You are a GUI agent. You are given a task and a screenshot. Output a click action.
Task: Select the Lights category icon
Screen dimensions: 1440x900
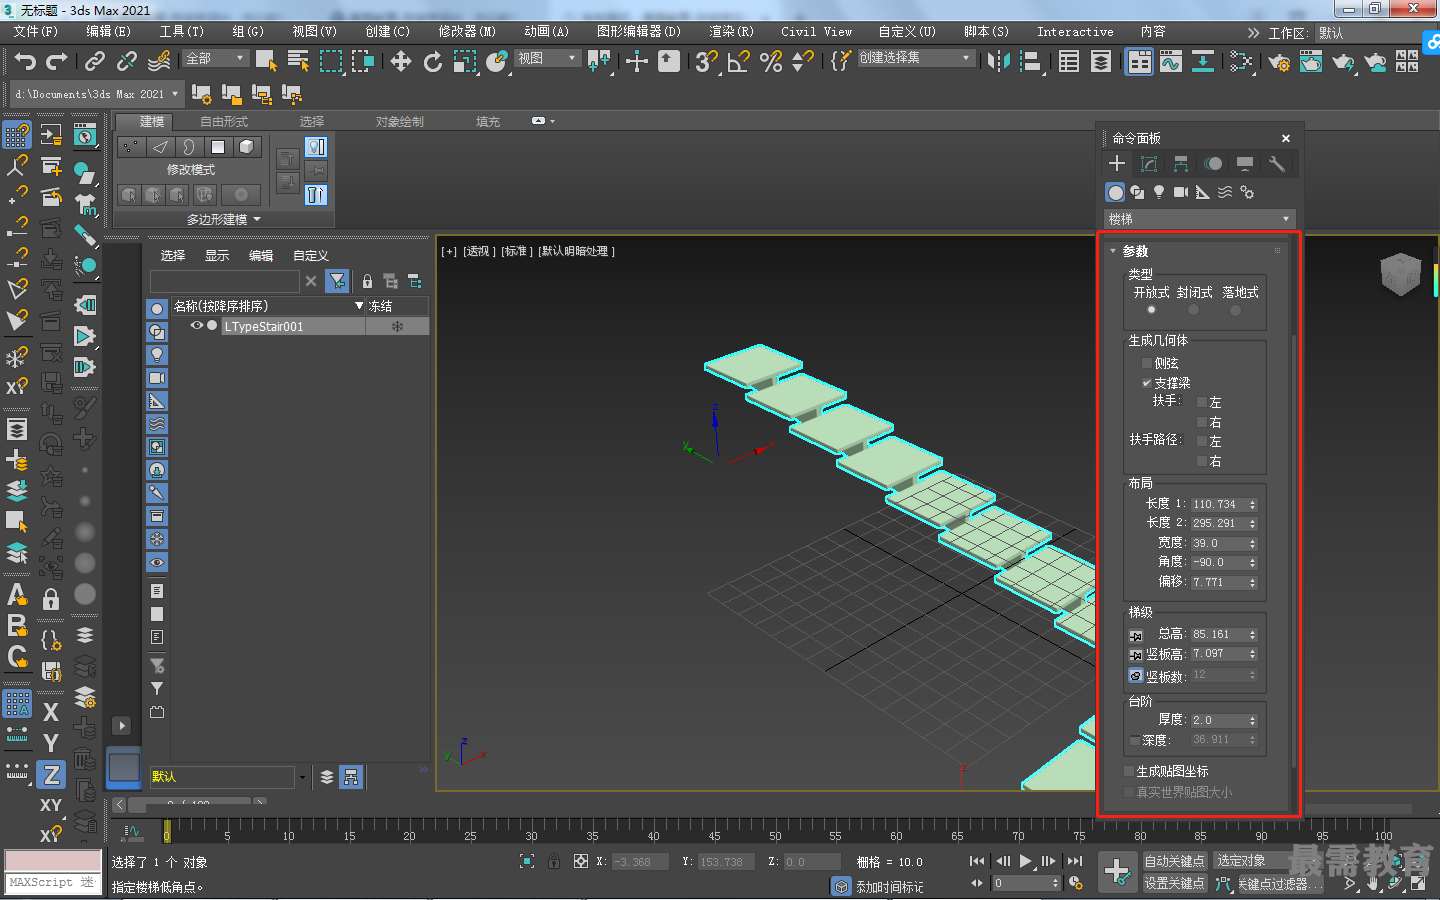[x=1159, y=192]
